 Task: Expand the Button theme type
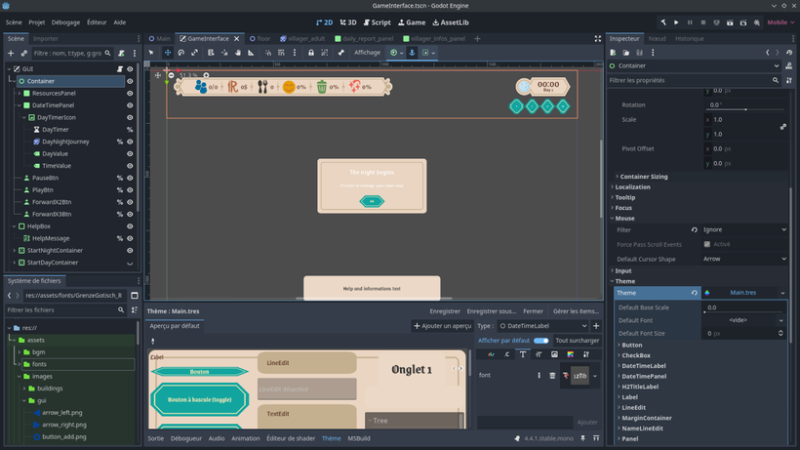click(631, 345)
